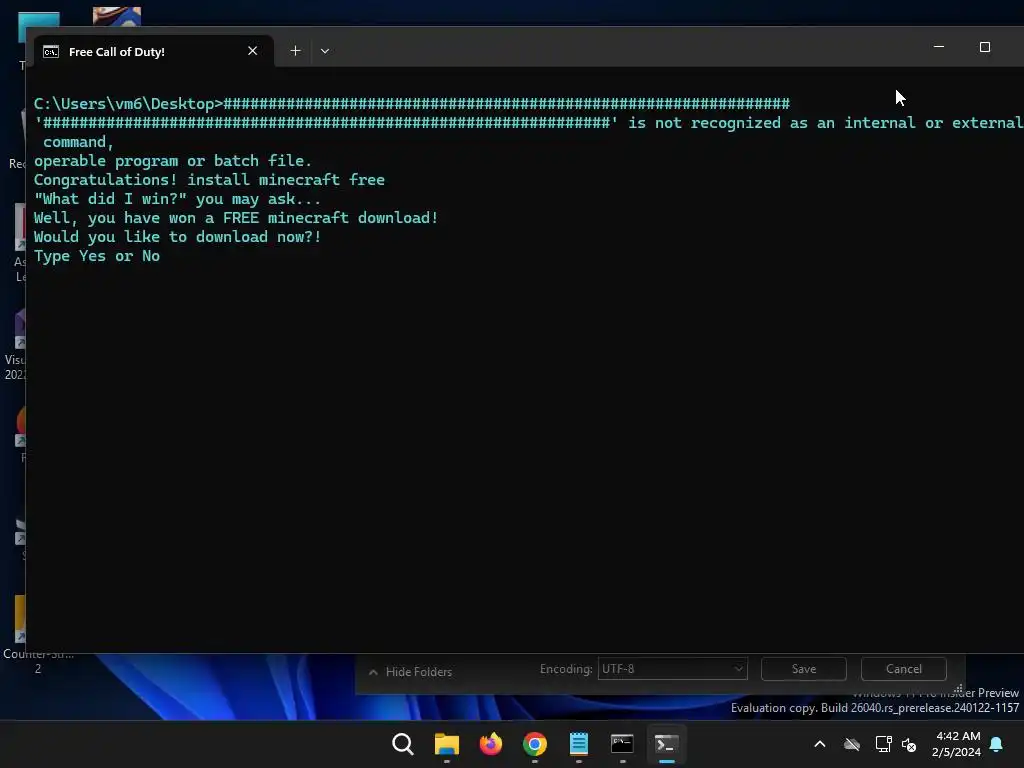
Task: Click the cmd icon in the tab title
Action: coord(51,52)
